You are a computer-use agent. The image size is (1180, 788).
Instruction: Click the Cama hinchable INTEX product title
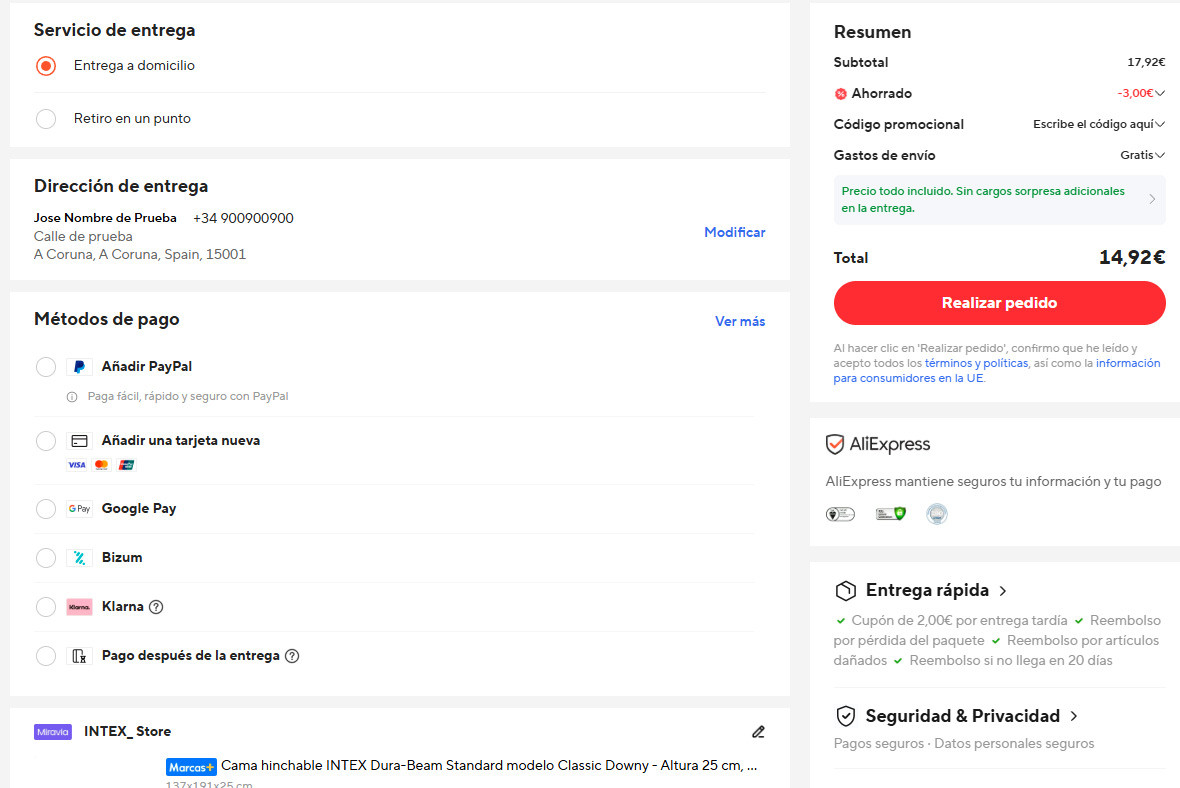click(489, 765)
